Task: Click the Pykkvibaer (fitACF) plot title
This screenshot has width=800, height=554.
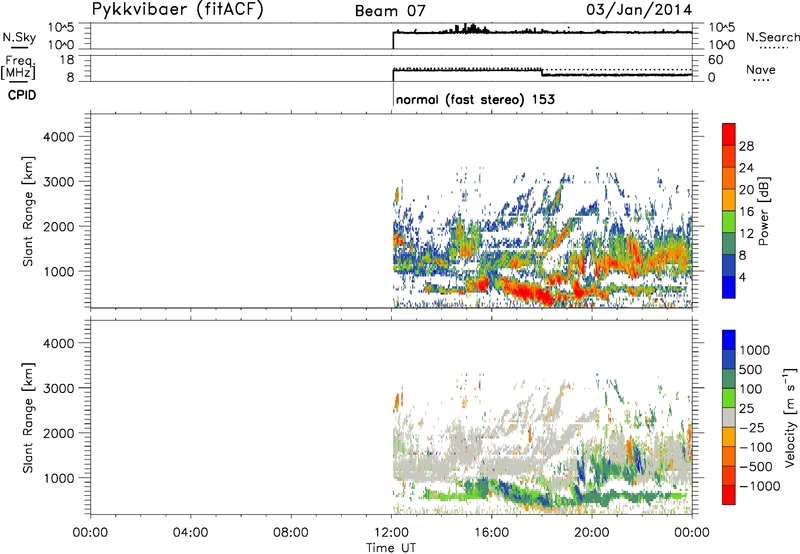Action: coord(178,10)
